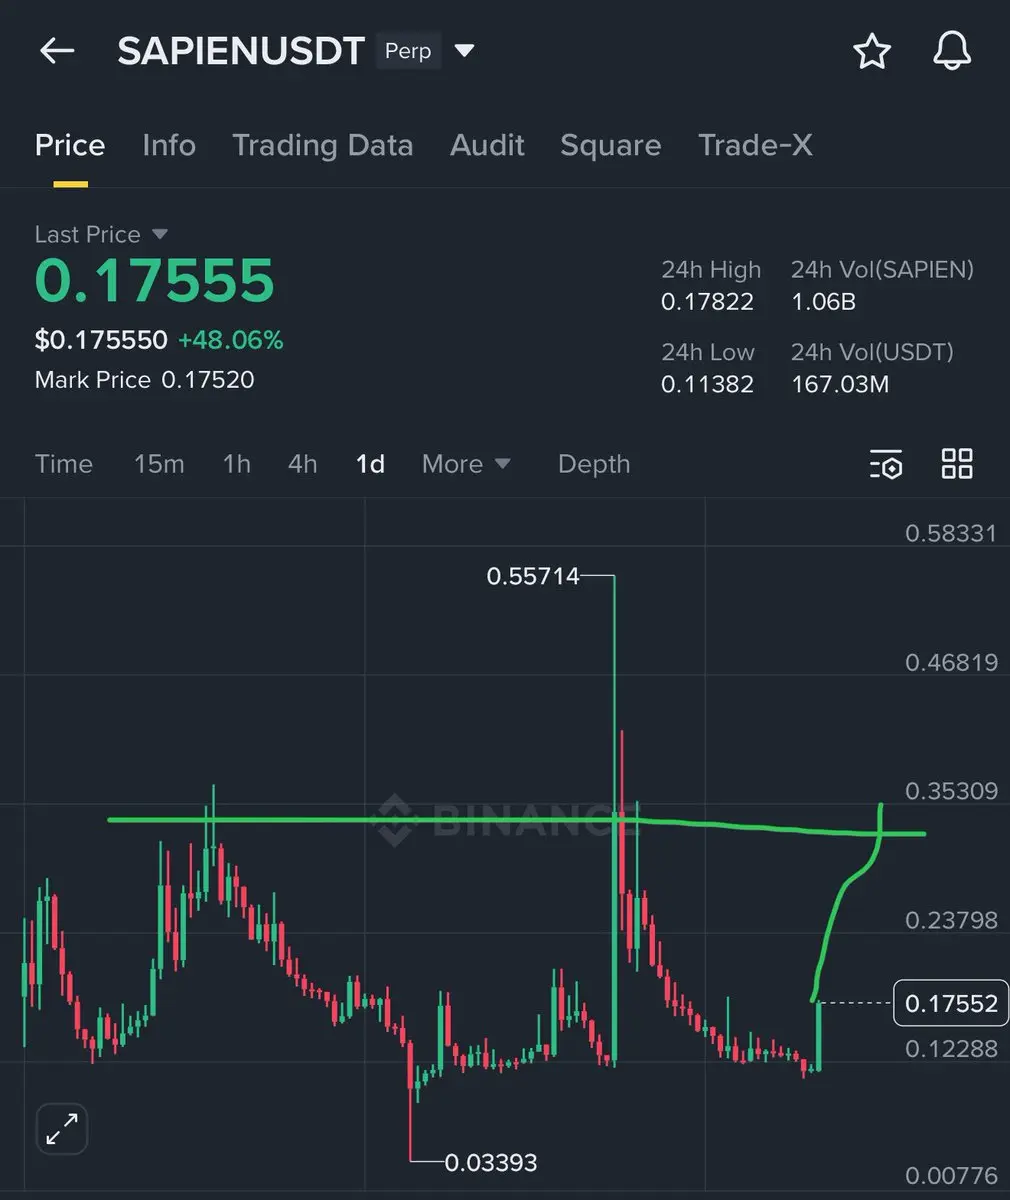This screenshot has height=1200, width=1010.
Task: Tap the 0.17555 last price value
Action: pyautogui.click(x=155, y=281)
